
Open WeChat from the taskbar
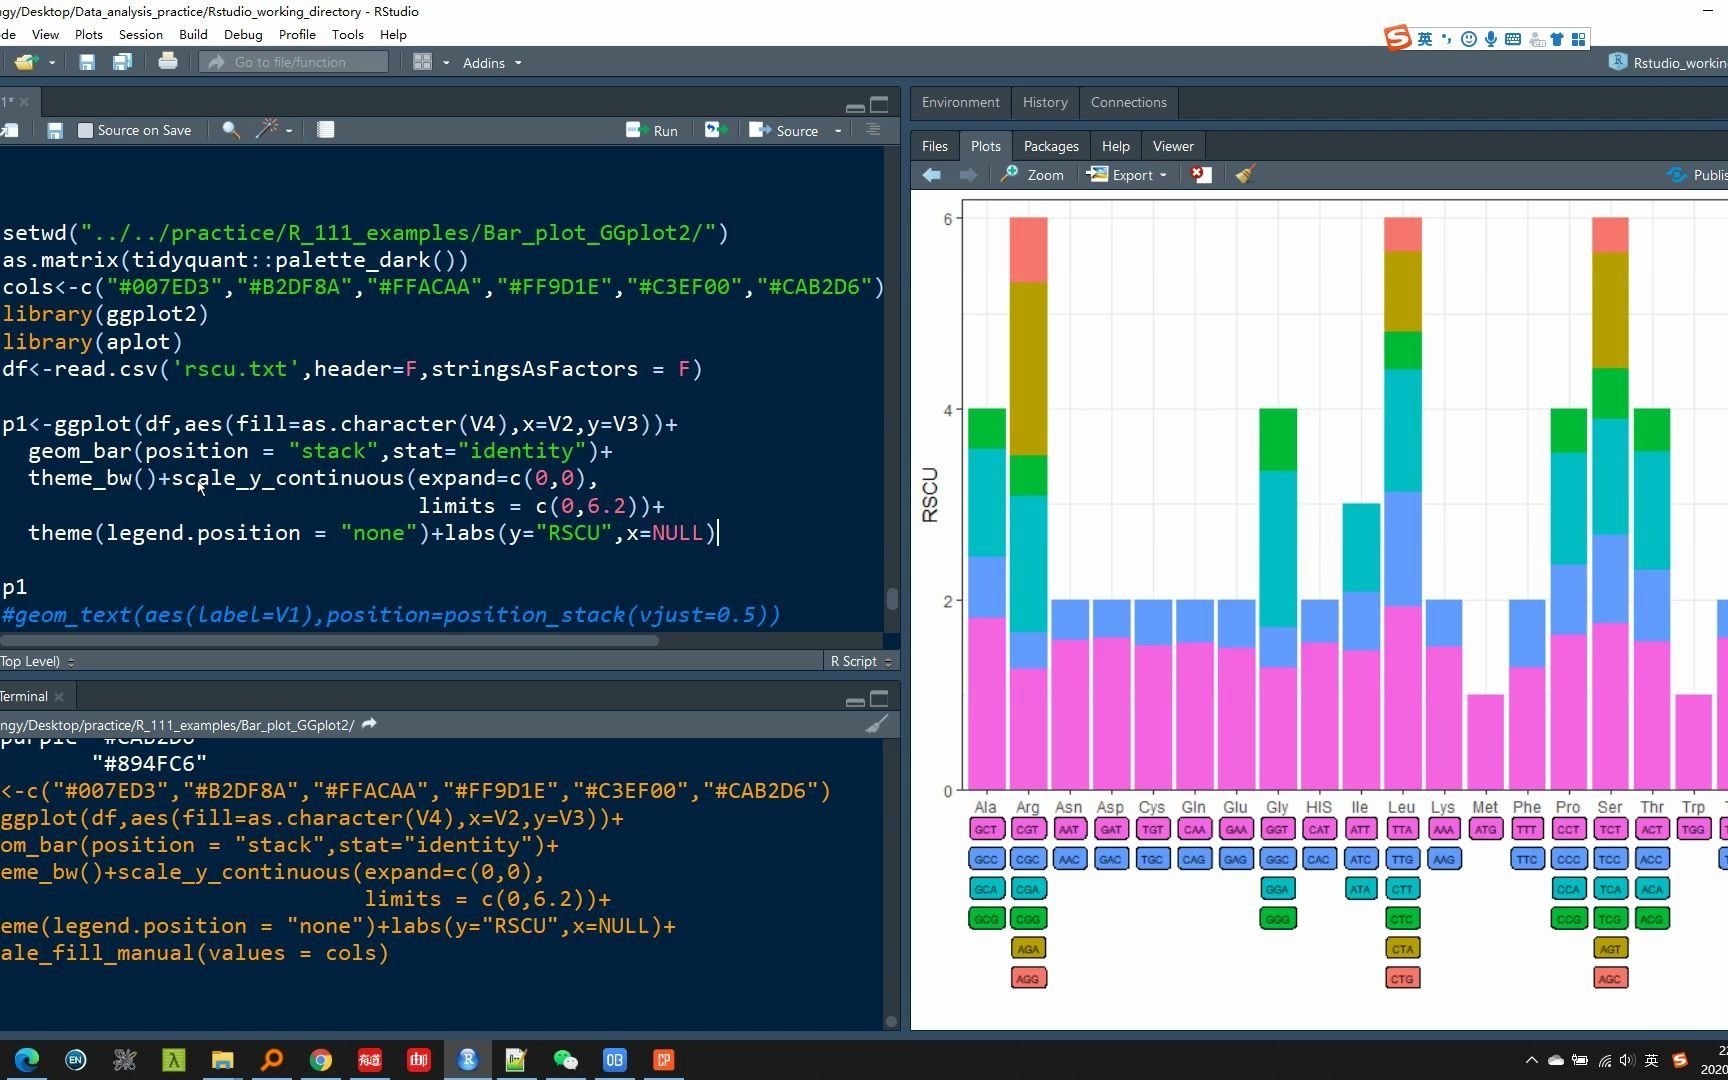(x=565, y=1060)
